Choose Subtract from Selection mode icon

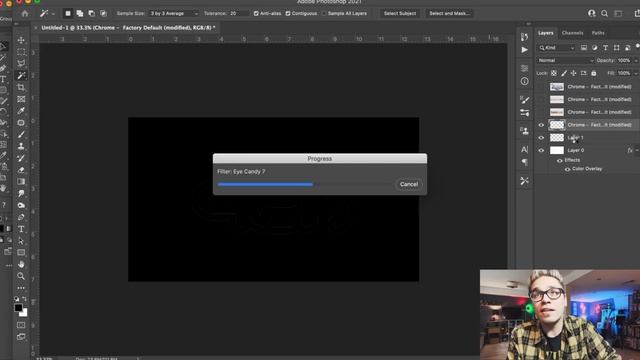point(92,13)
